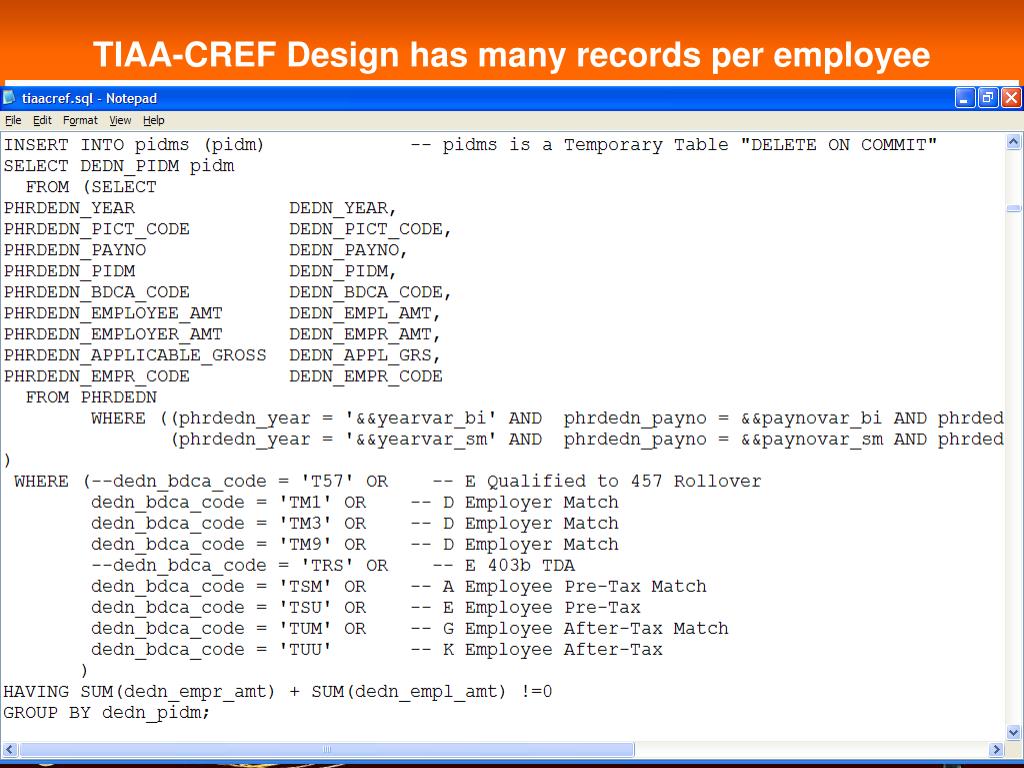Screen dimensions: 1024x768
Task: Click the '"DELETE ON COMMIT"' comment text
Action: (x=839, y=144)
